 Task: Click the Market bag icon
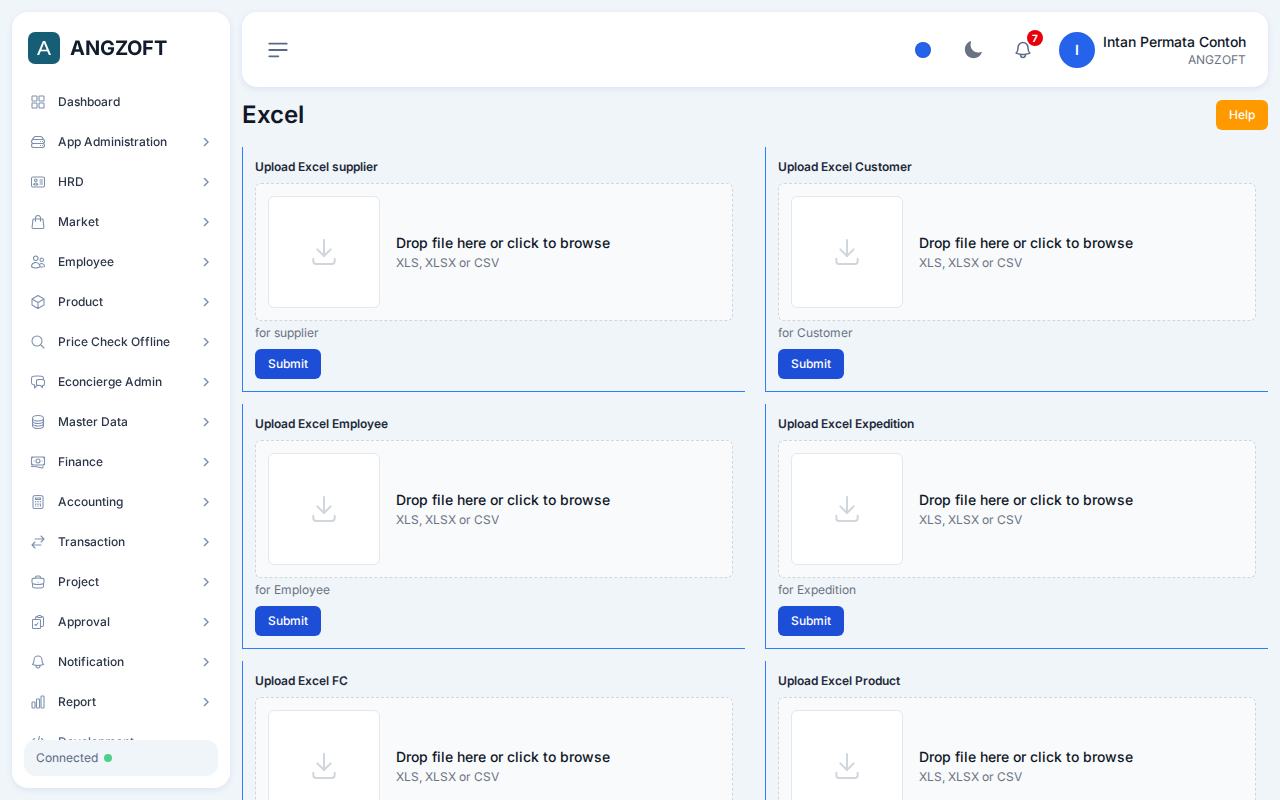click(38, 222)
